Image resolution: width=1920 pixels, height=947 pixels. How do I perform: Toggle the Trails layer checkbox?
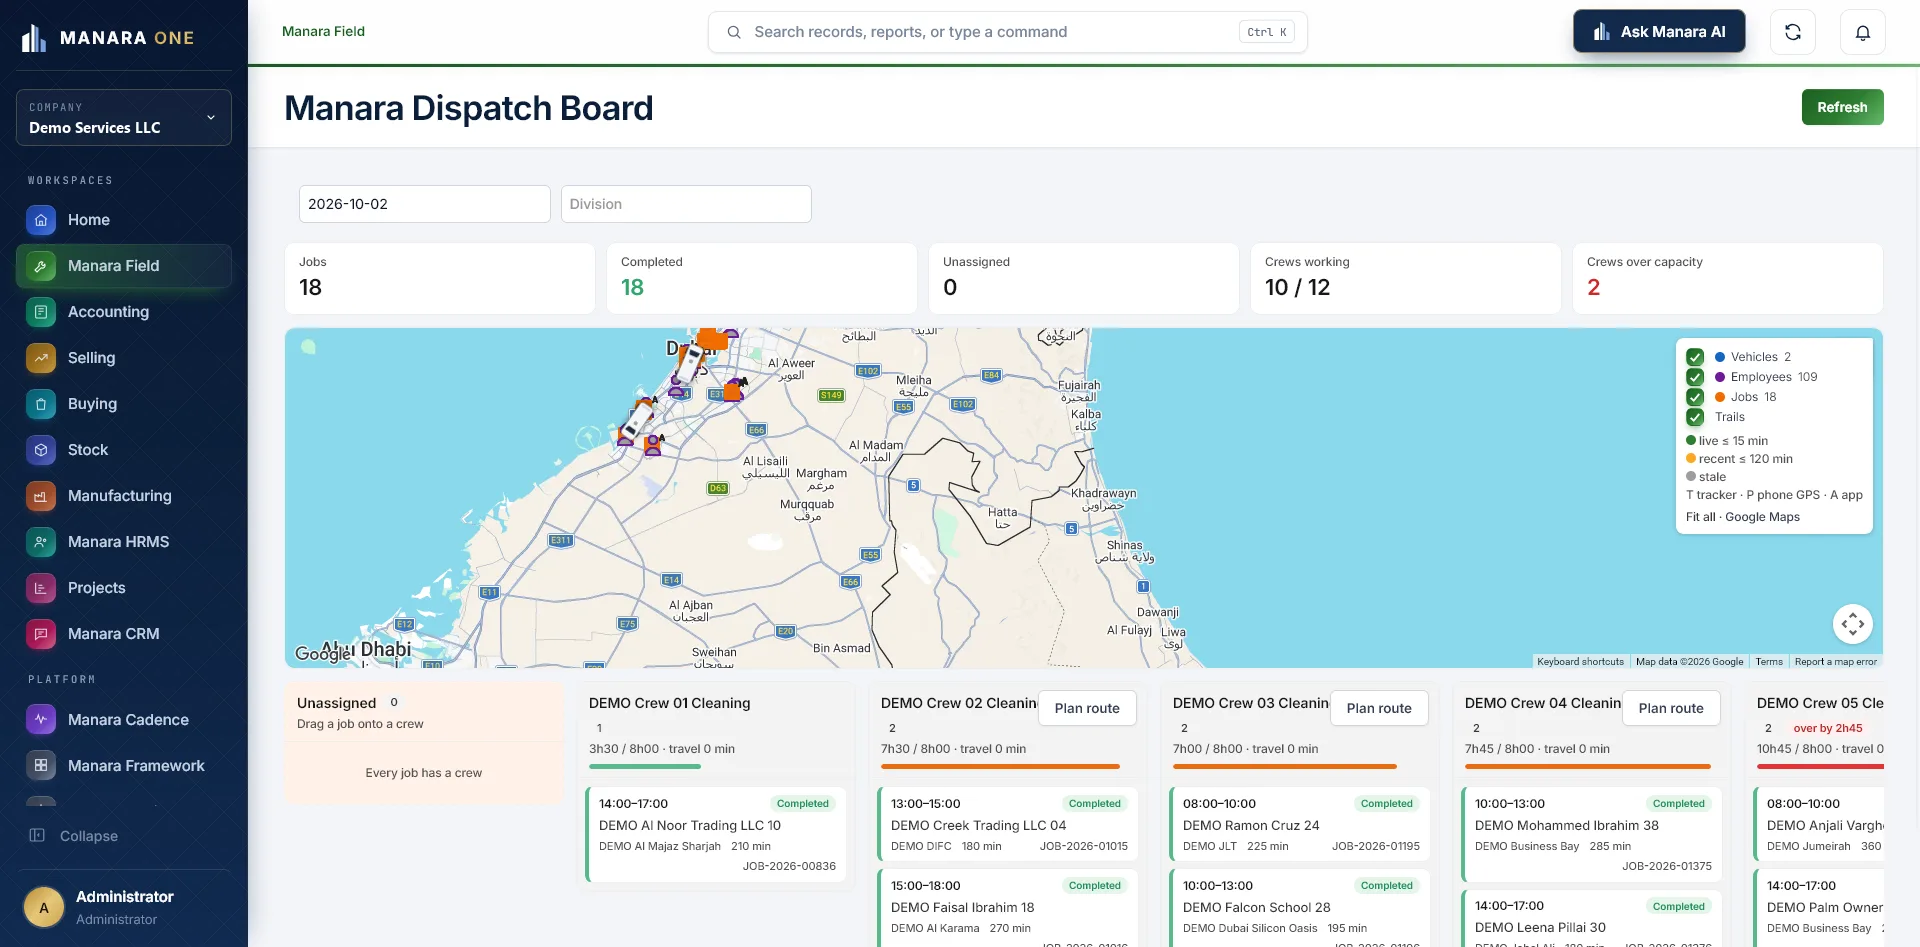[x=1695, y=417]
